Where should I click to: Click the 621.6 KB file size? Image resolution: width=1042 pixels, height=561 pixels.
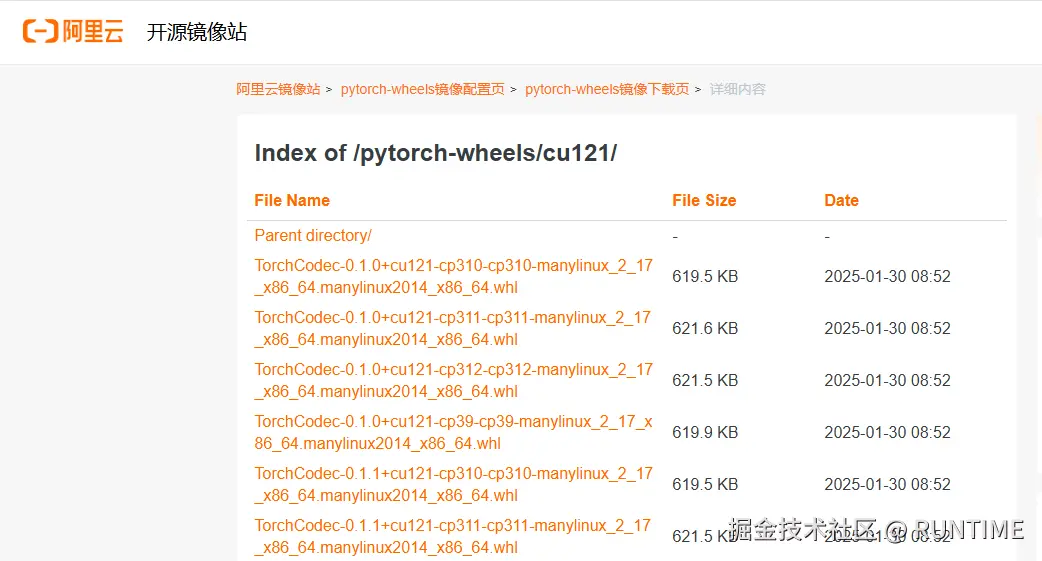point(705,328)
